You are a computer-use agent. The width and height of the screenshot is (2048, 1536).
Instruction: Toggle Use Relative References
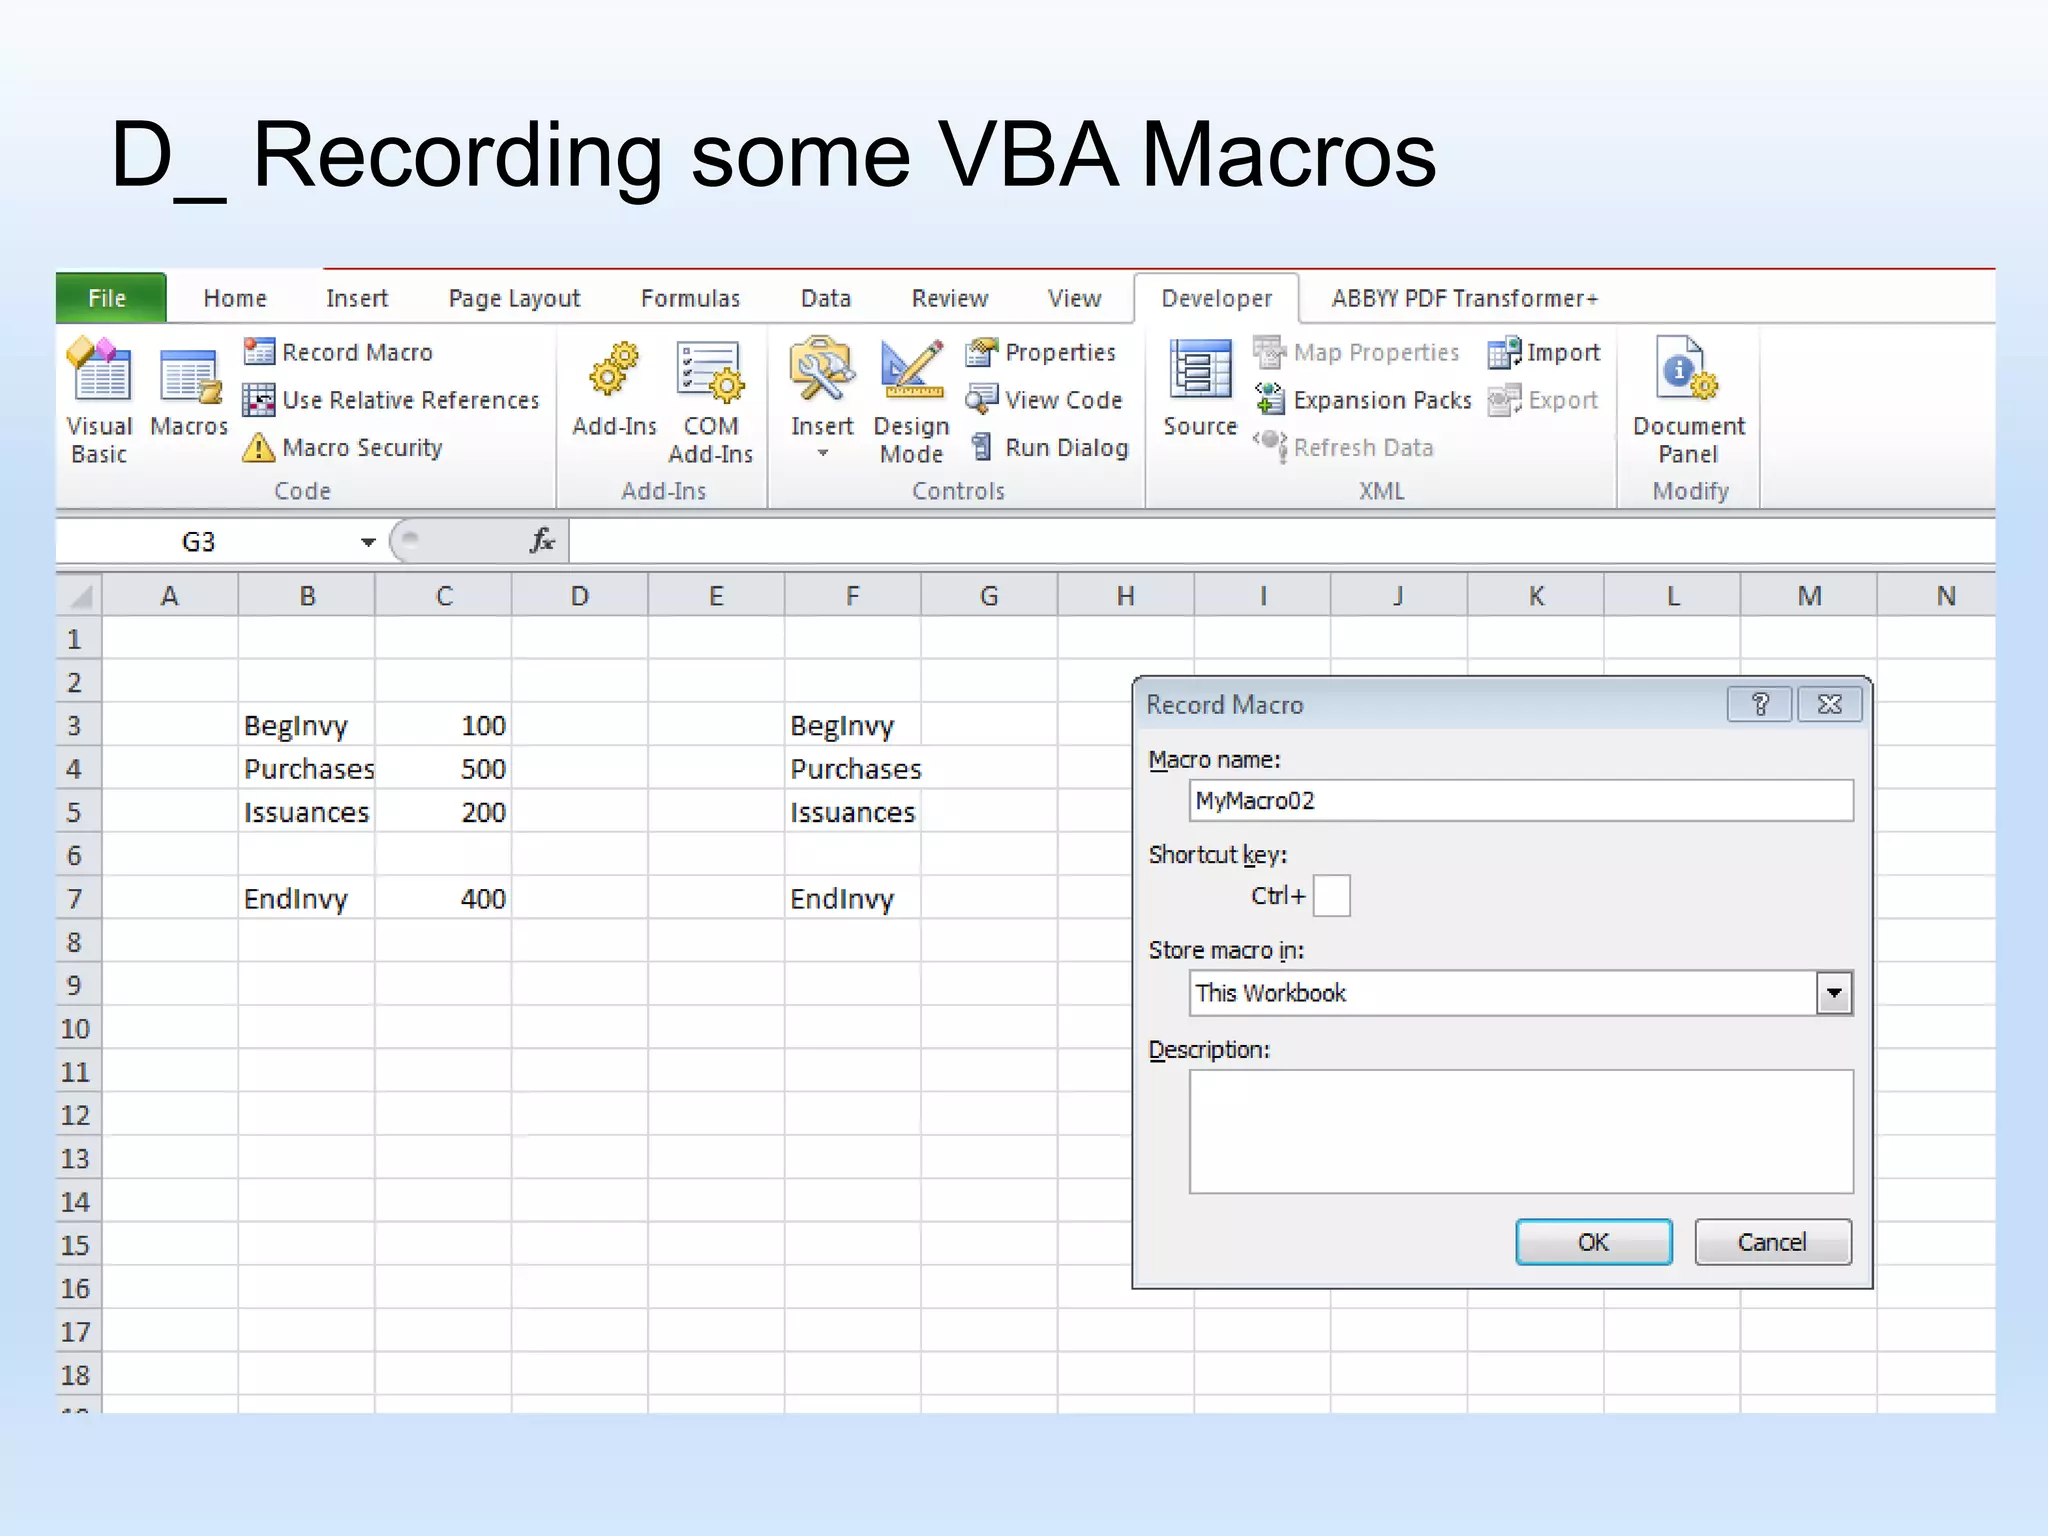[392, 400]
